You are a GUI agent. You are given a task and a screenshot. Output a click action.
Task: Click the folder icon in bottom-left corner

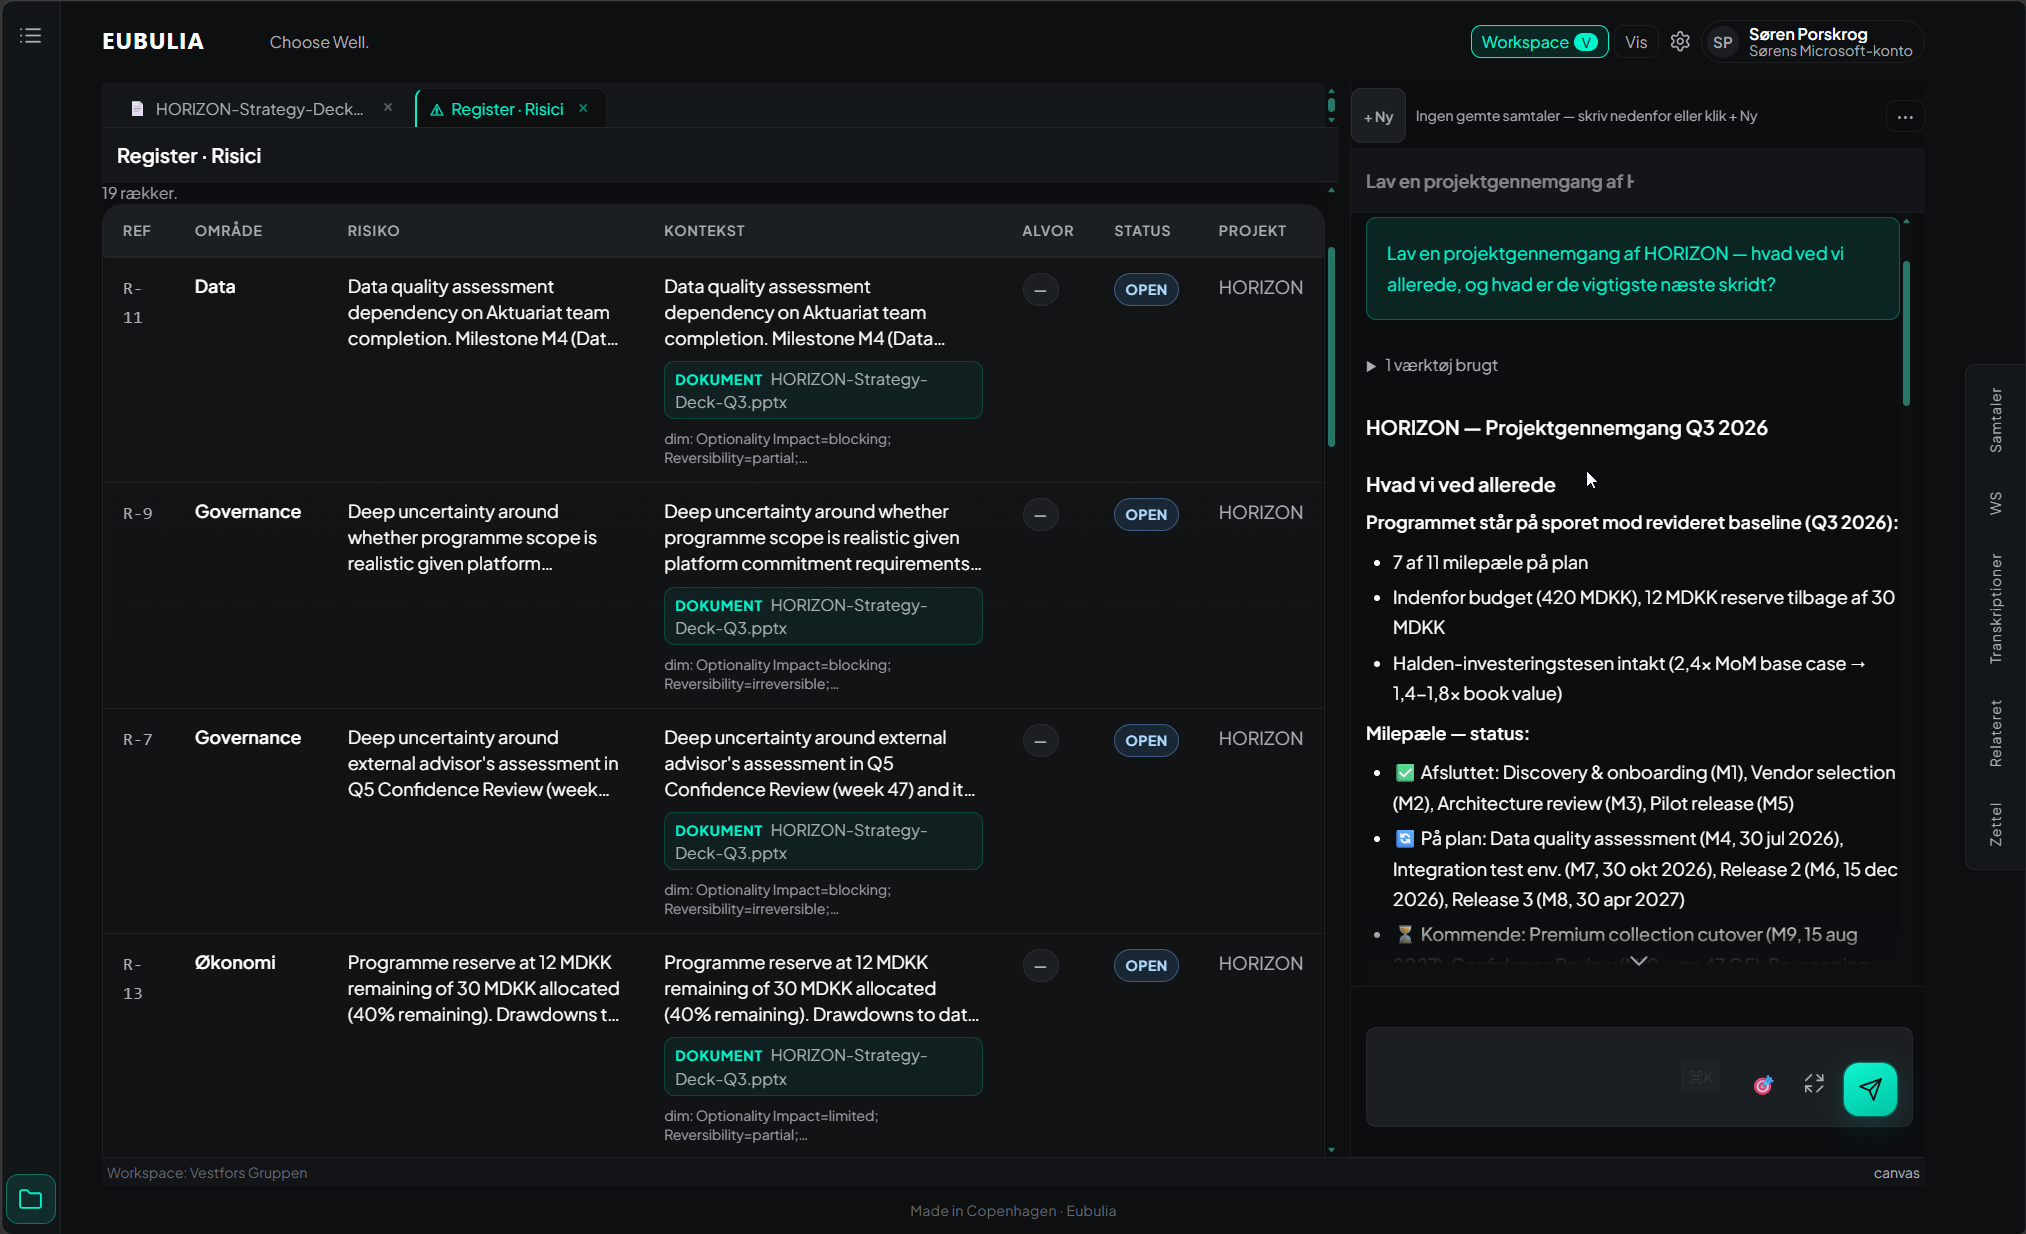pos(30,1199)
